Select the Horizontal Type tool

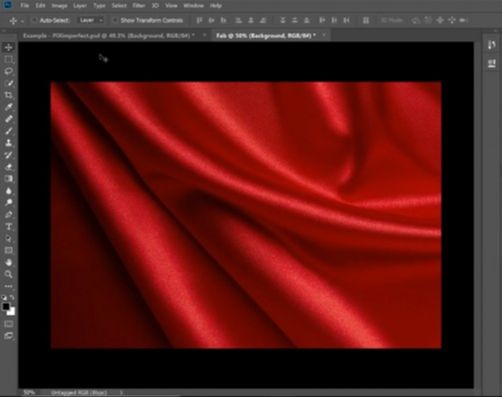tap(9, 227)
